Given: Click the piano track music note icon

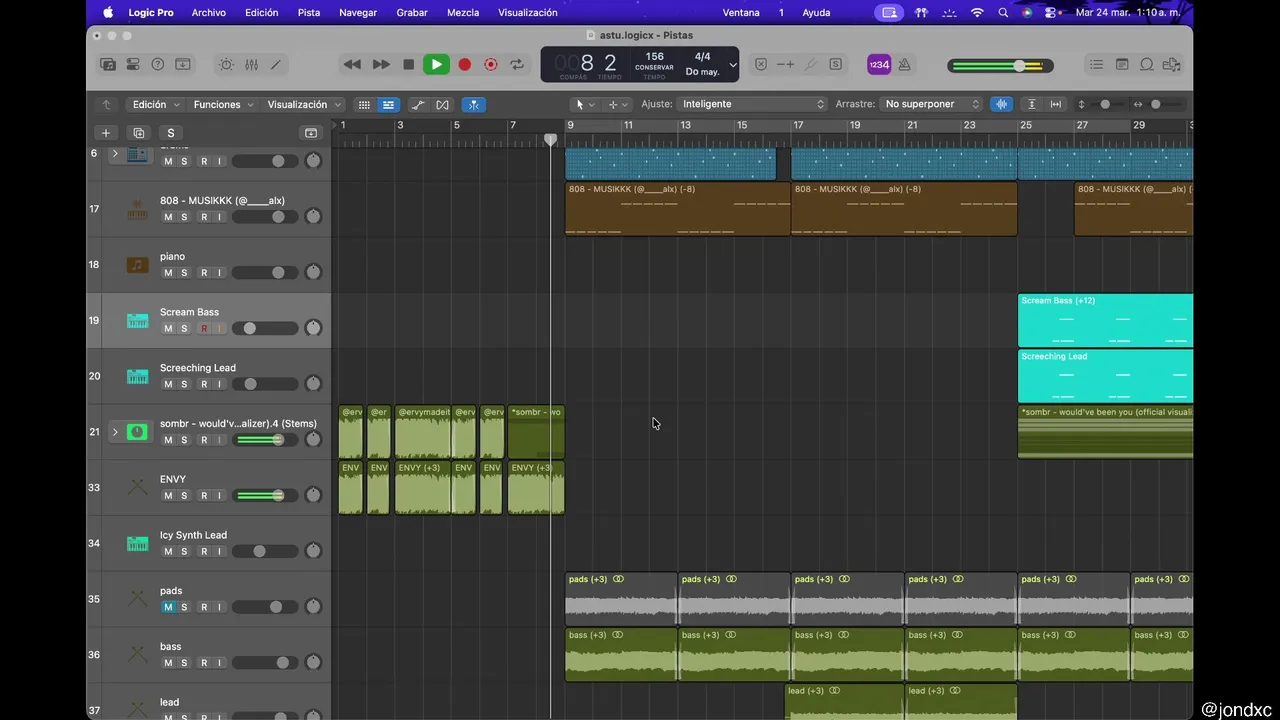Looking at the screenshot, I should pos(137,265).
